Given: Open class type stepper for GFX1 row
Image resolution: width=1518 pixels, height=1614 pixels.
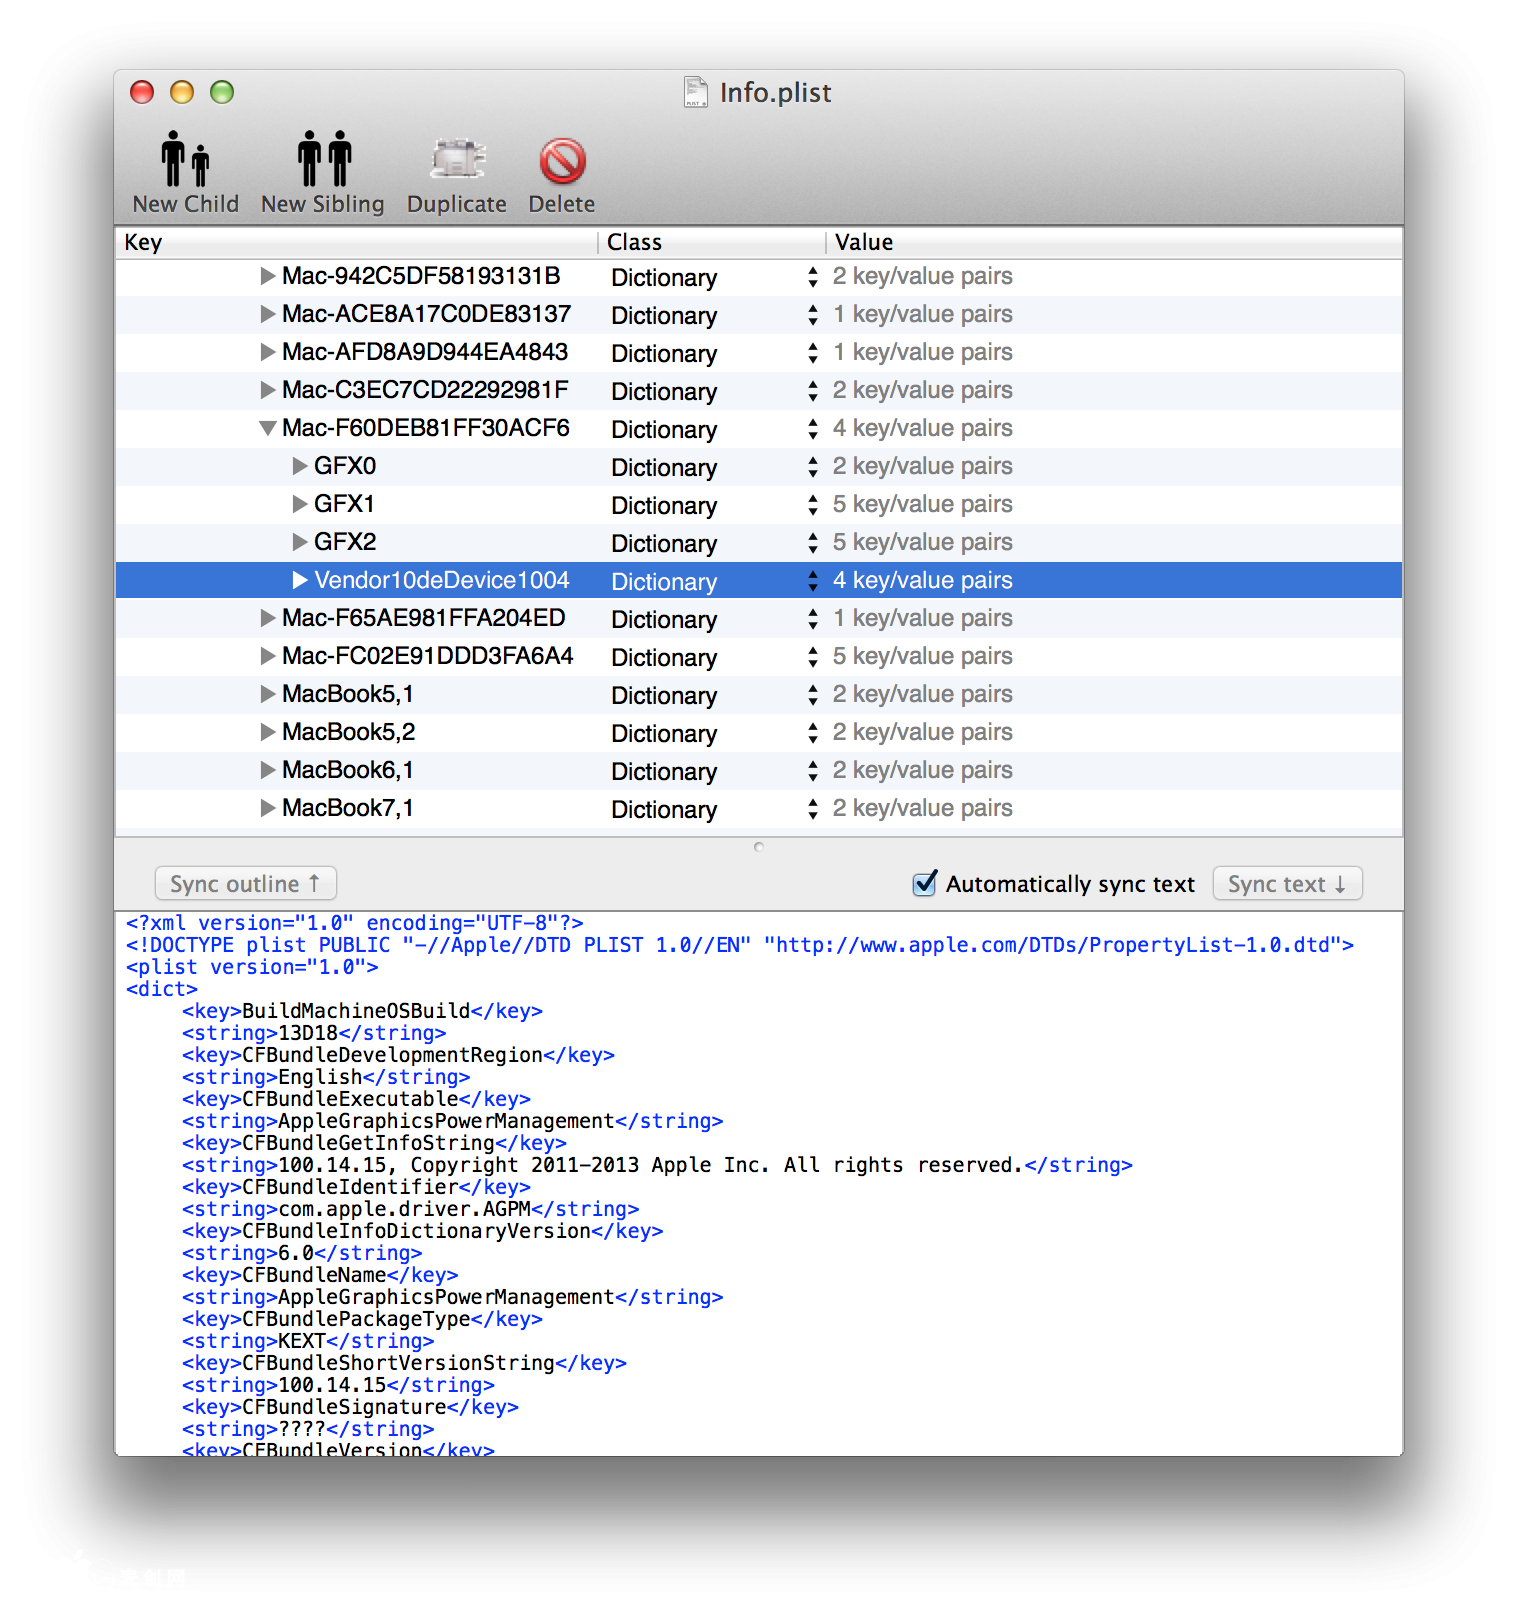Looking at the screenshot, I should [x=812, y=505].
